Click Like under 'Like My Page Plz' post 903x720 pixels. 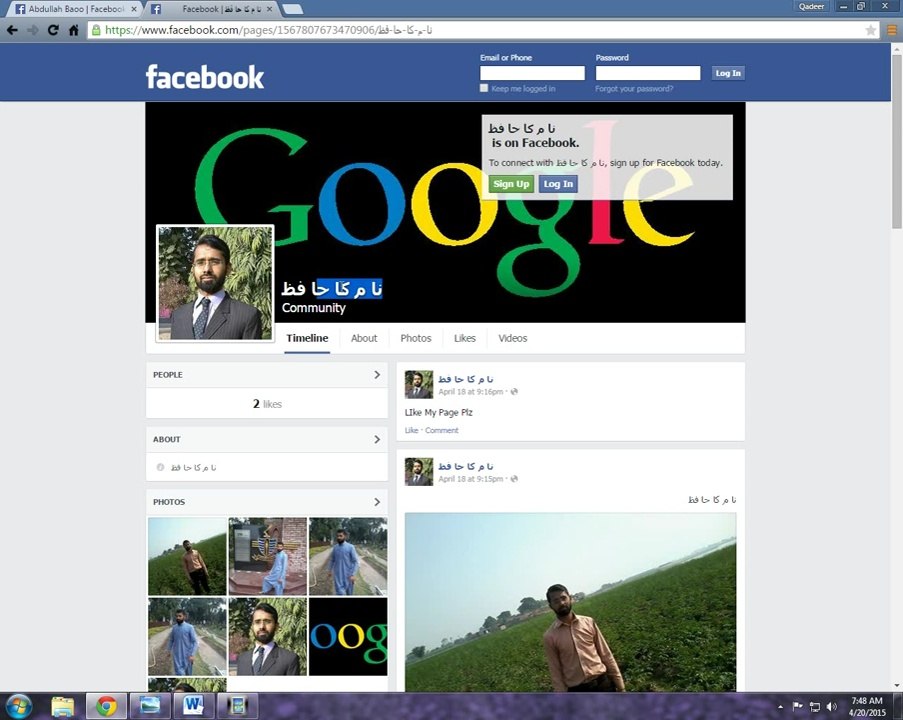pyautogui.click(x=411, y=430)
